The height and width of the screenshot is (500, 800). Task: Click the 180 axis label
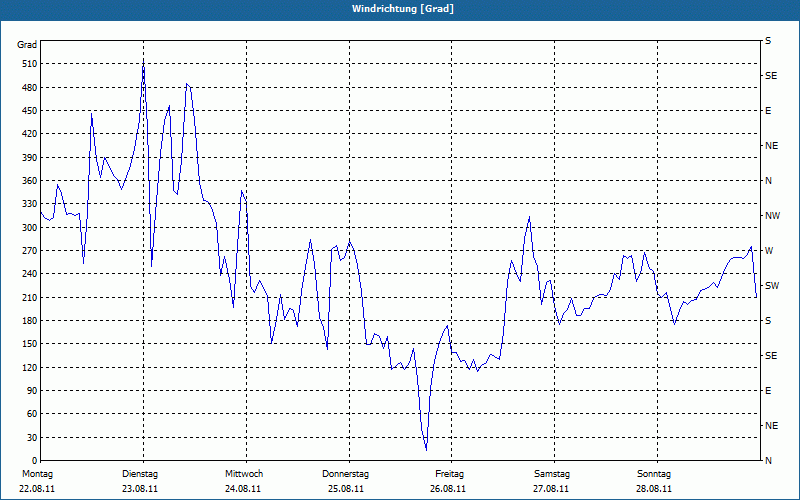click(x=30, y=321)
